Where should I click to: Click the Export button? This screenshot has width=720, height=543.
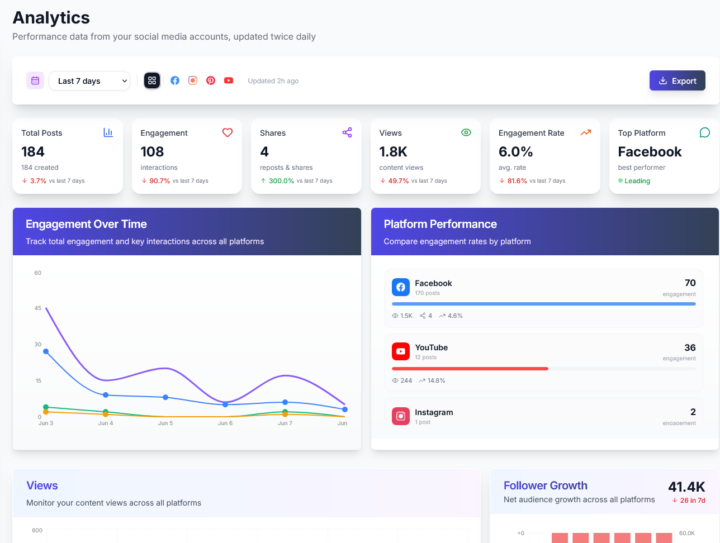coord(677,81)
